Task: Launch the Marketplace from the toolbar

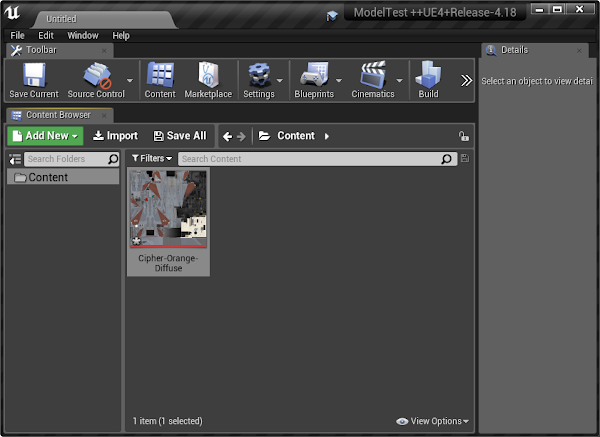Action: pos(208,80)
